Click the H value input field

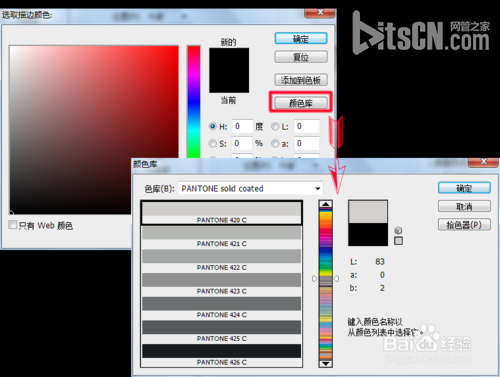242,126
